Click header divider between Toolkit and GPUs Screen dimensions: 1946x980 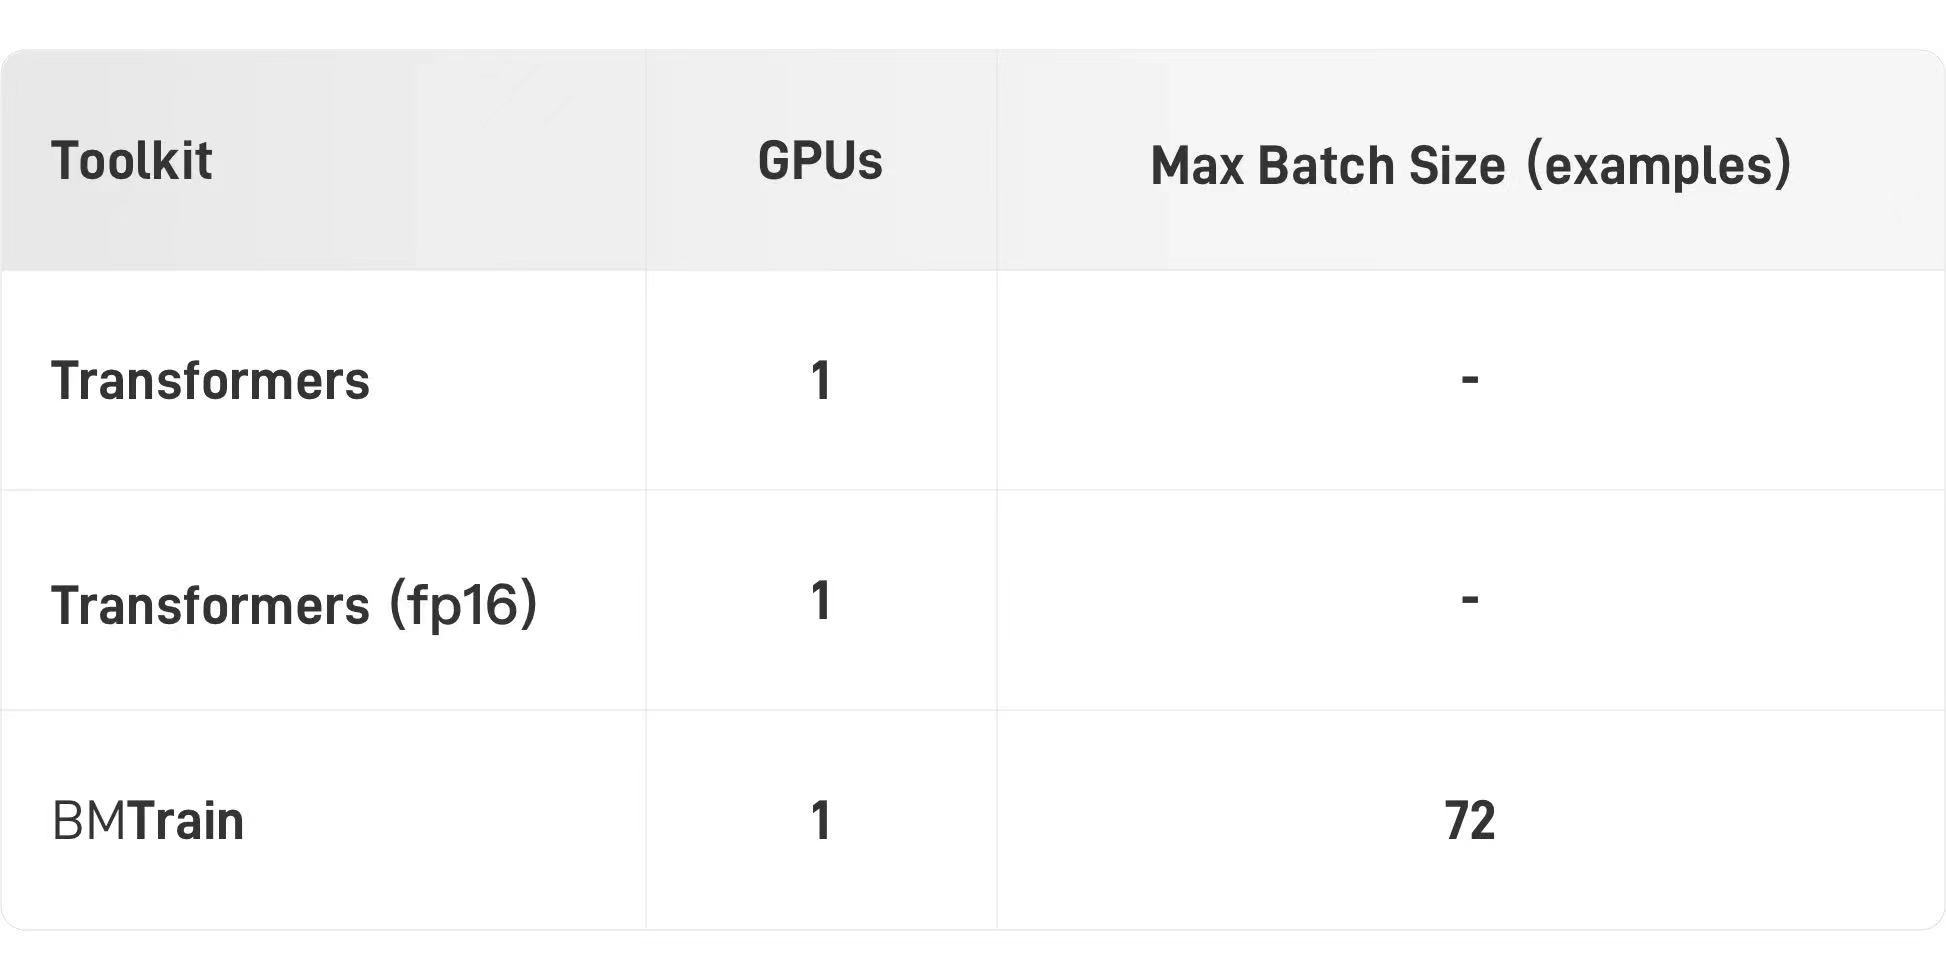[646, 160]
